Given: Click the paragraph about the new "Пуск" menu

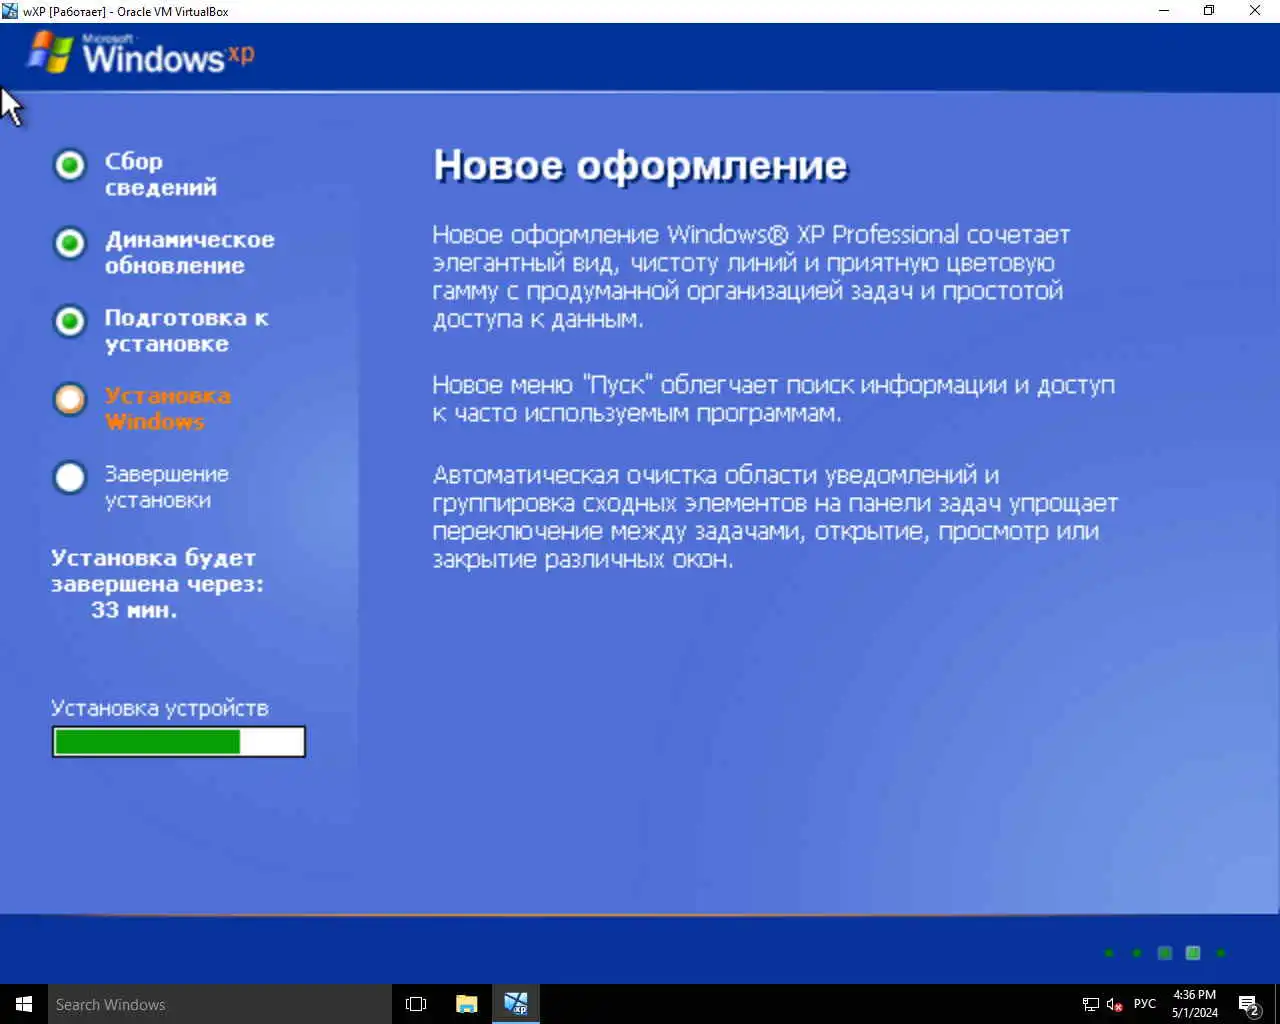Looking at the screenshot, I should click(x=773, y=399).
